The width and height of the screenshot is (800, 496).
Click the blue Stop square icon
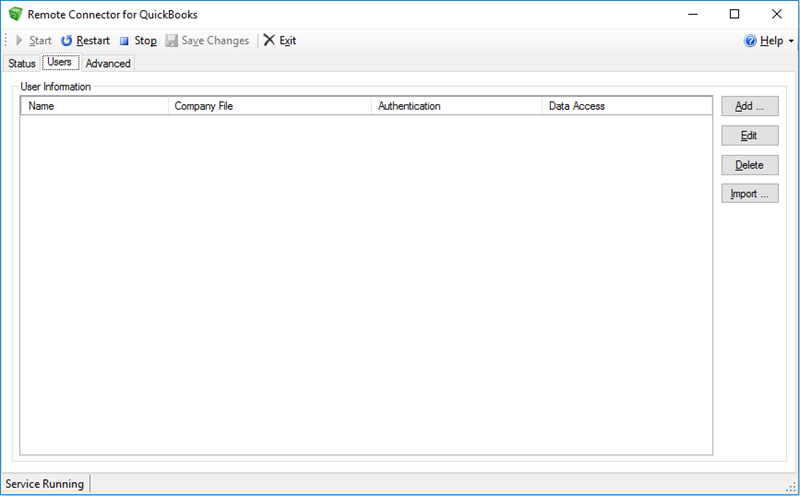124,41
